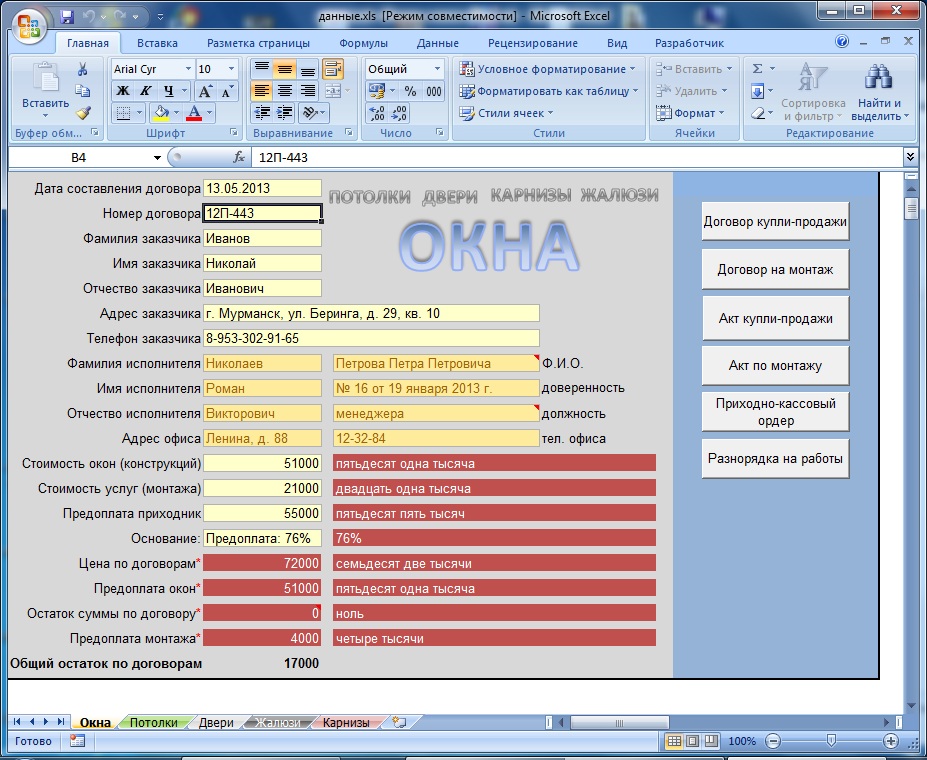Image resolution: width=927 pixels, height=760 pixels.
Task: Click the horizontal scrollbar thumb
Action: pos(619,722)
